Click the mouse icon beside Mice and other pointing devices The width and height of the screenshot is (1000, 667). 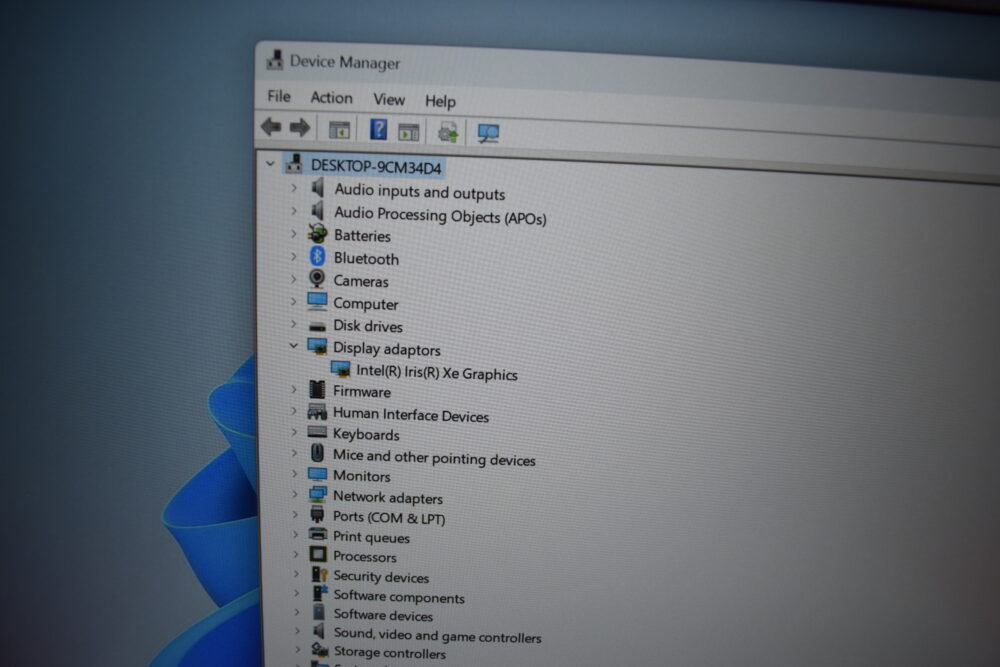pos(317,453)
